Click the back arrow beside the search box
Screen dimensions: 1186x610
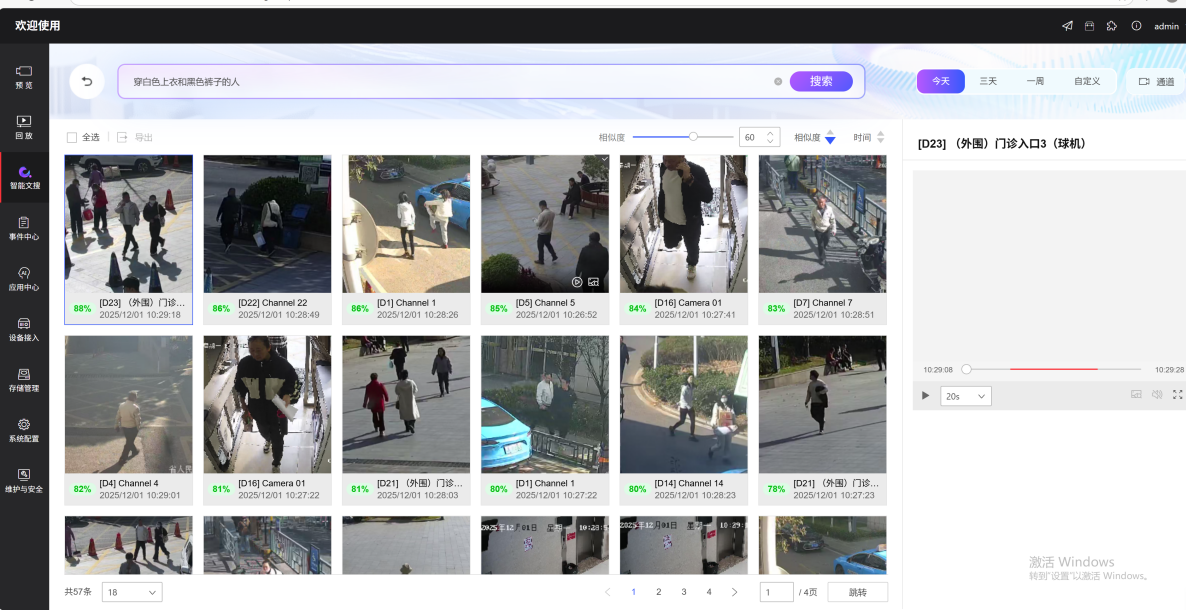click(87, 82)
